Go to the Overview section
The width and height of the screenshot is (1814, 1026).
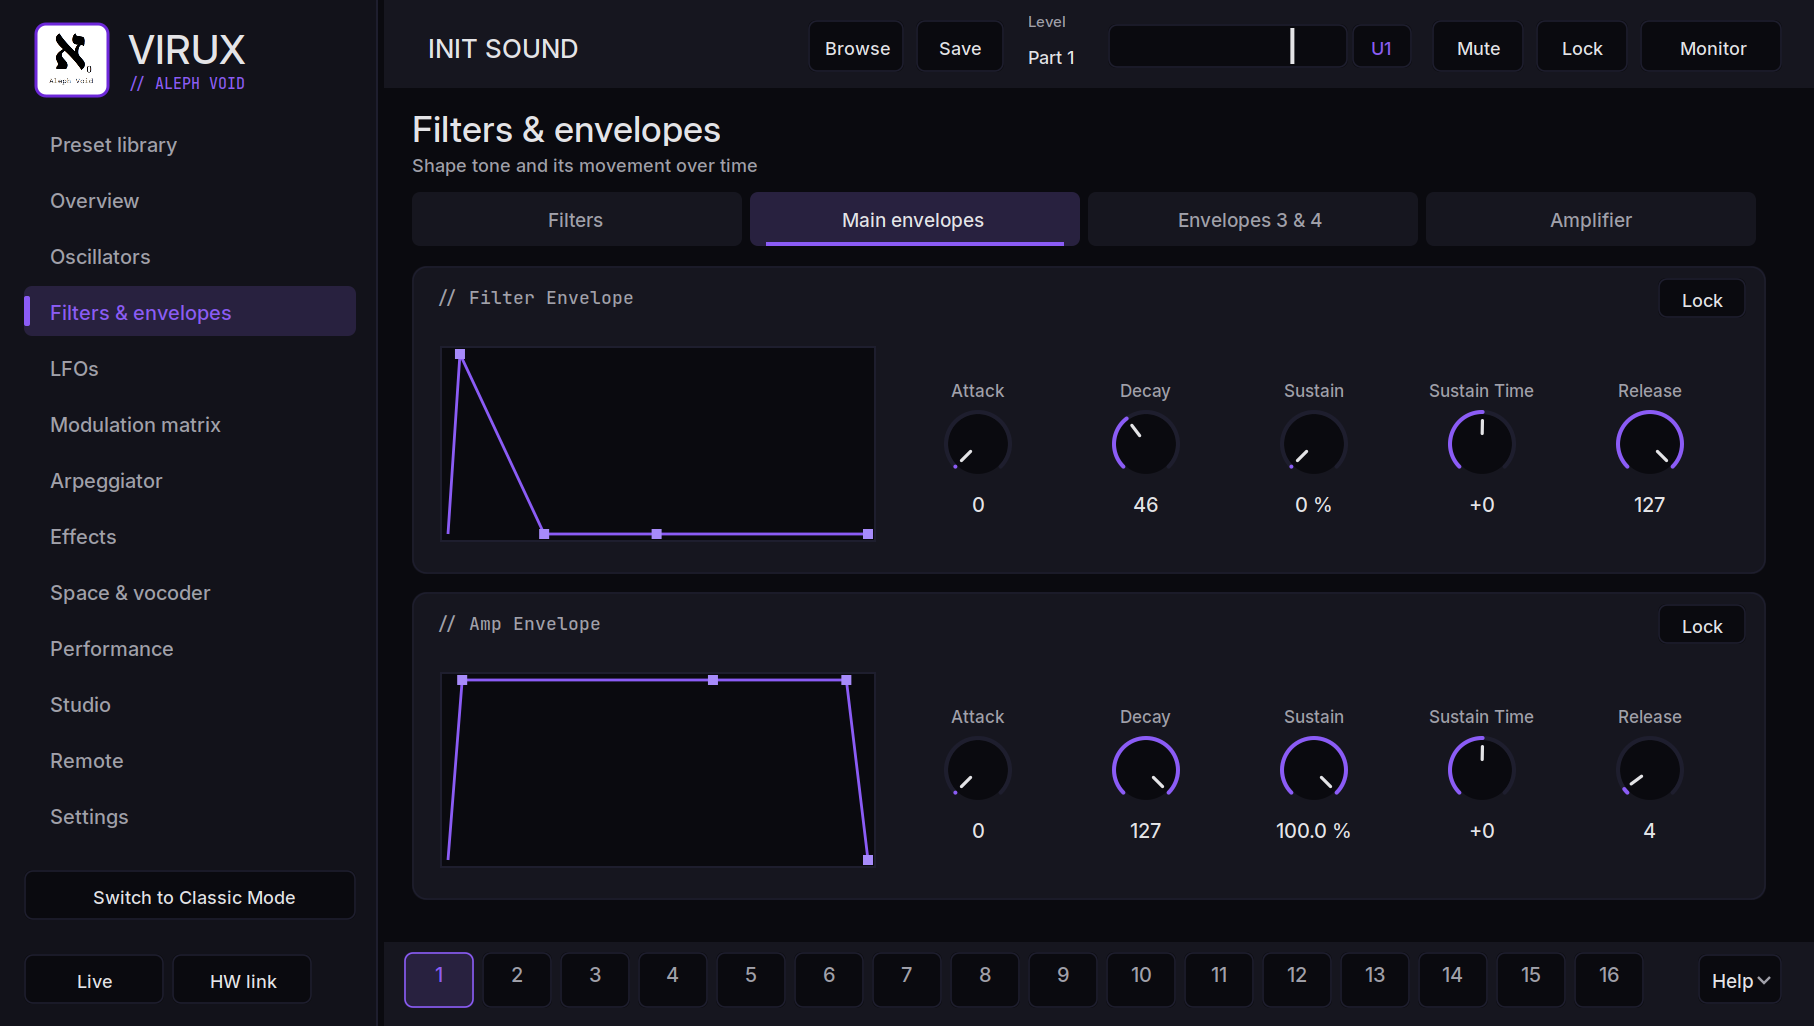pyautogui.click(x=190, y=201)
